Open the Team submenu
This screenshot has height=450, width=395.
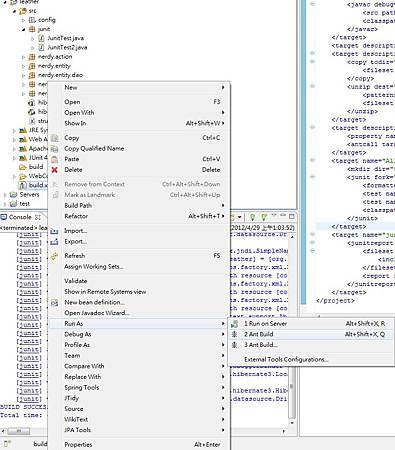[139, 356]
